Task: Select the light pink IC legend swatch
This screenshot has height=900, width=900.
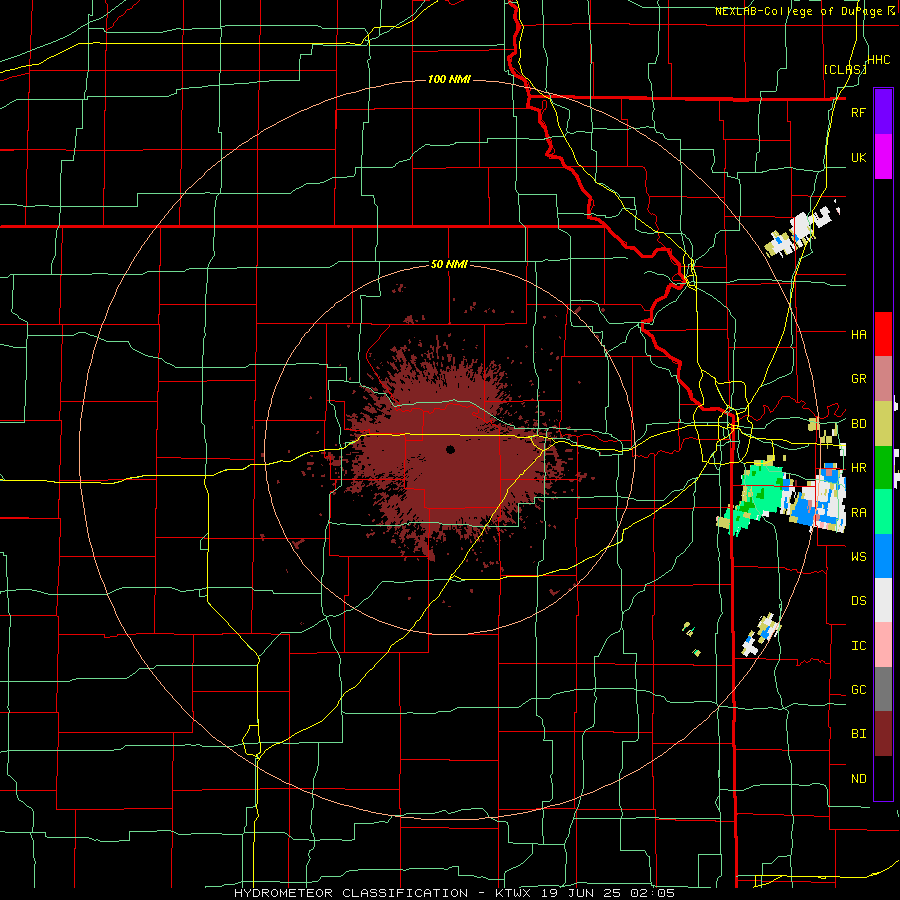Action: [883, 645]
